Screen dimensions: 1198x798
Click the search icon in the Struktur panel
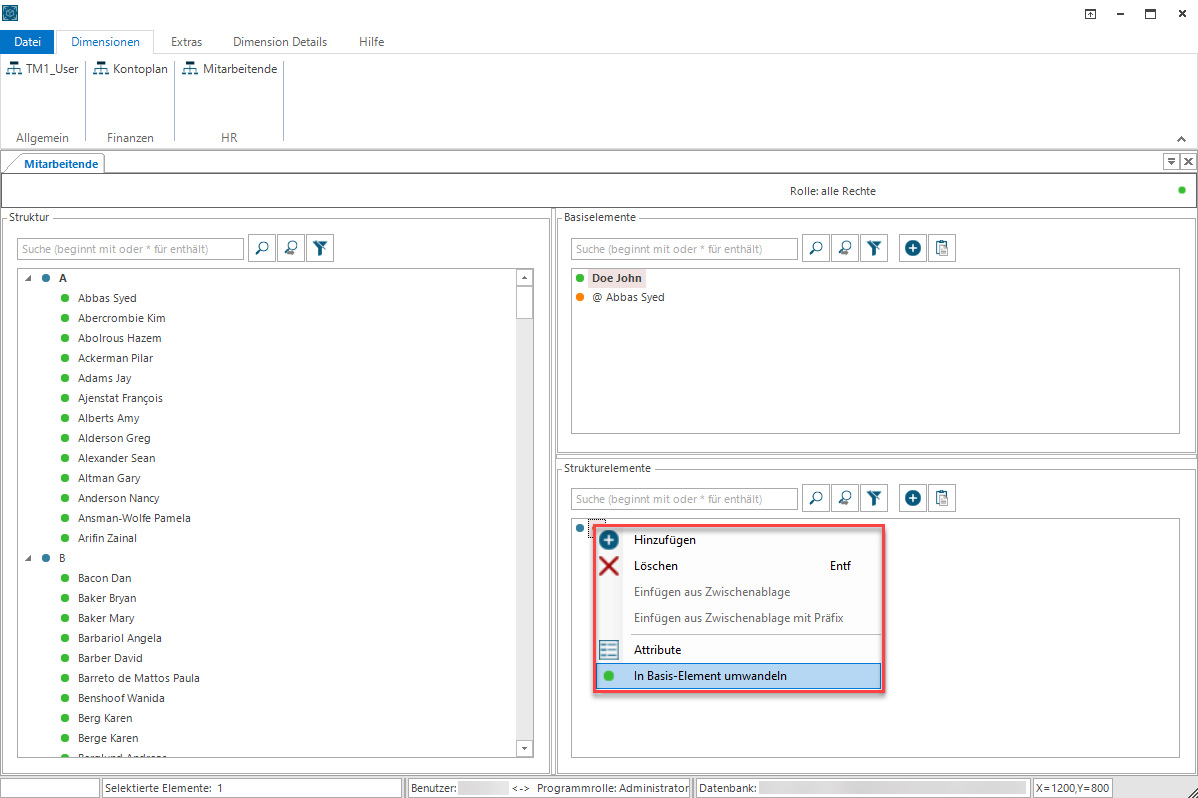262,248
